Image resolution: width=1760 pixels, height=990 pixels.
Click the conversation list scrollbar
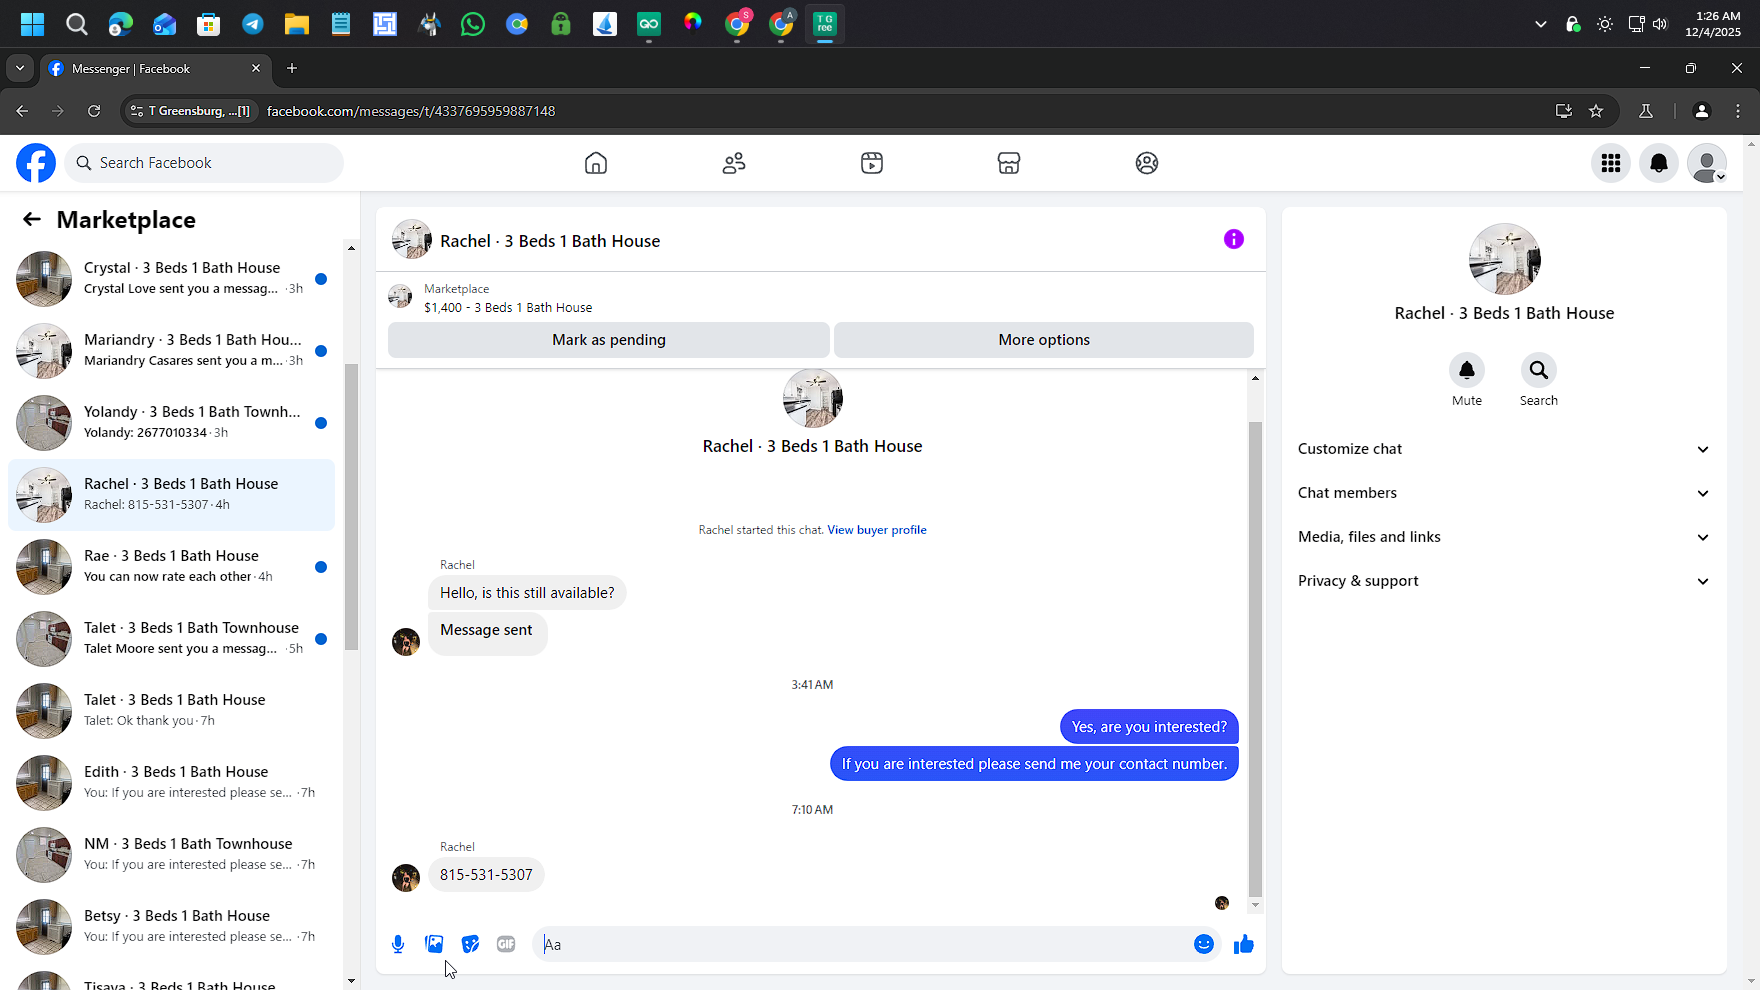(x=351, y=505)
